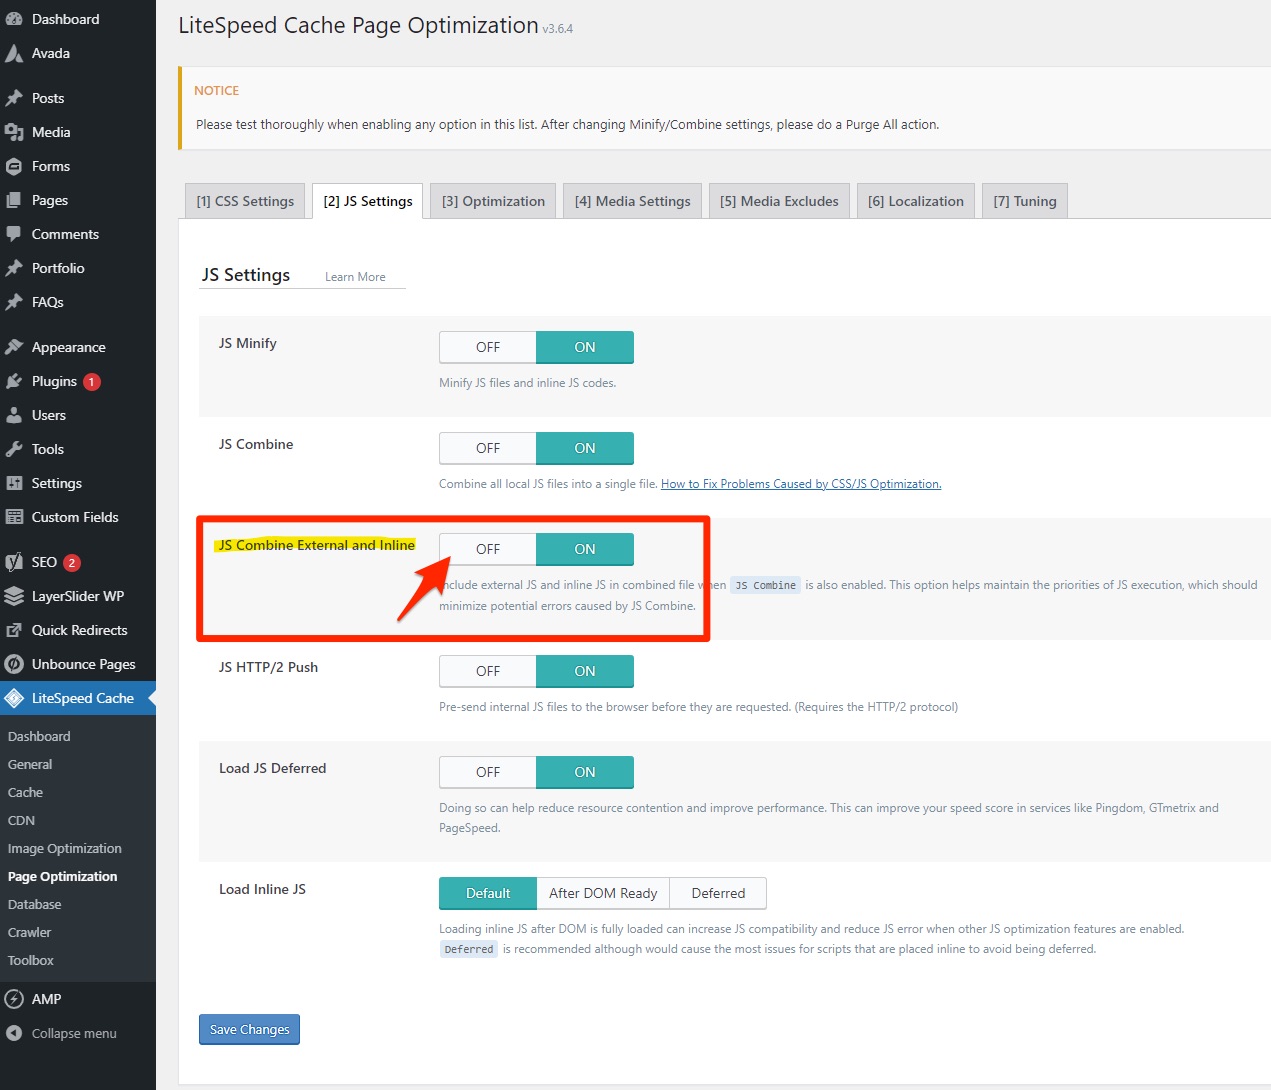Click the LayerSlider WP layers icon
This screenshot has width=1271, height=1090.
coord(14,596)
